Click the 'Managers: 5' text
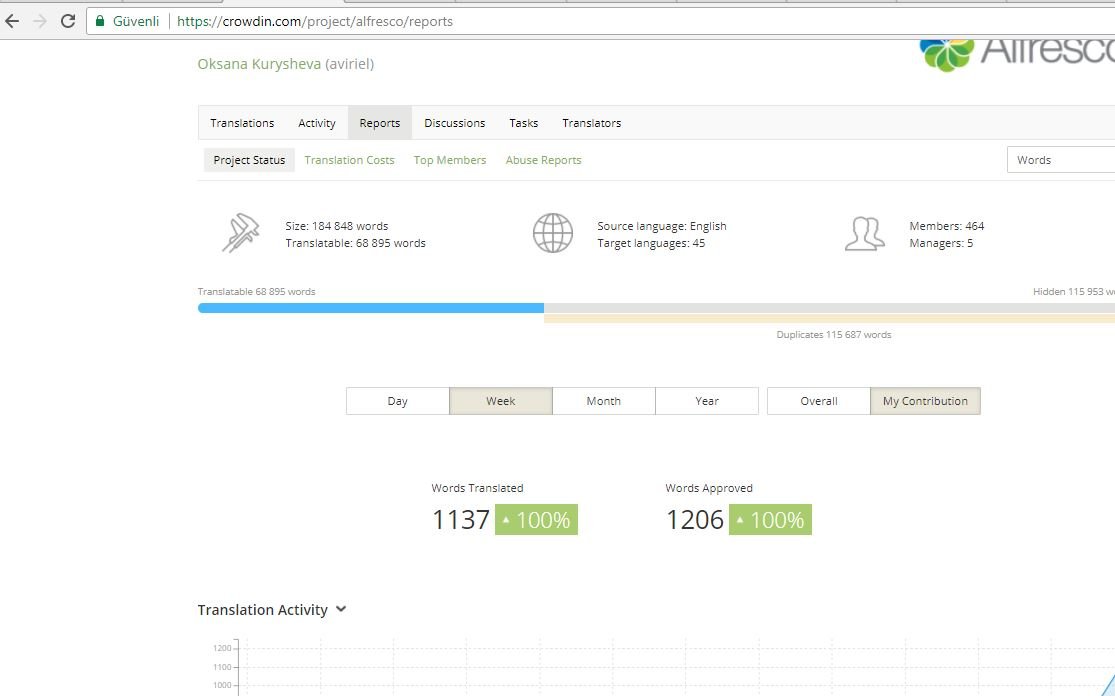1115x696 pixels. point(941,243)
